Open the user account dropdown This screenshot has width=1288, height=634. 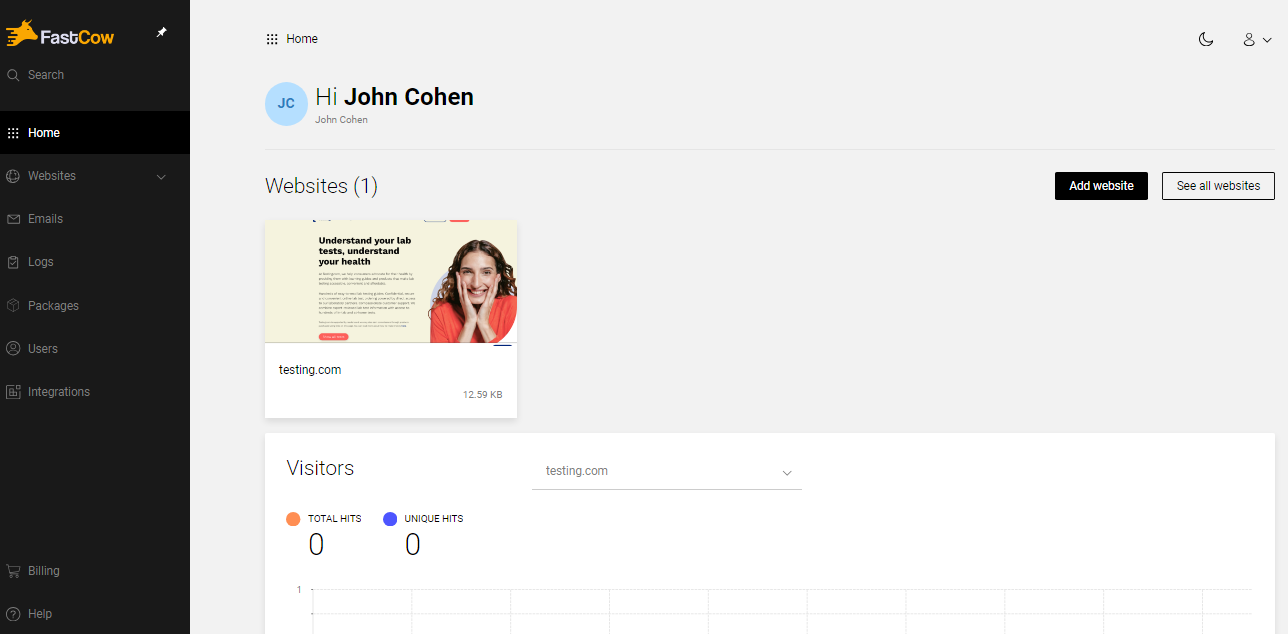click(x=1257, y=40)
